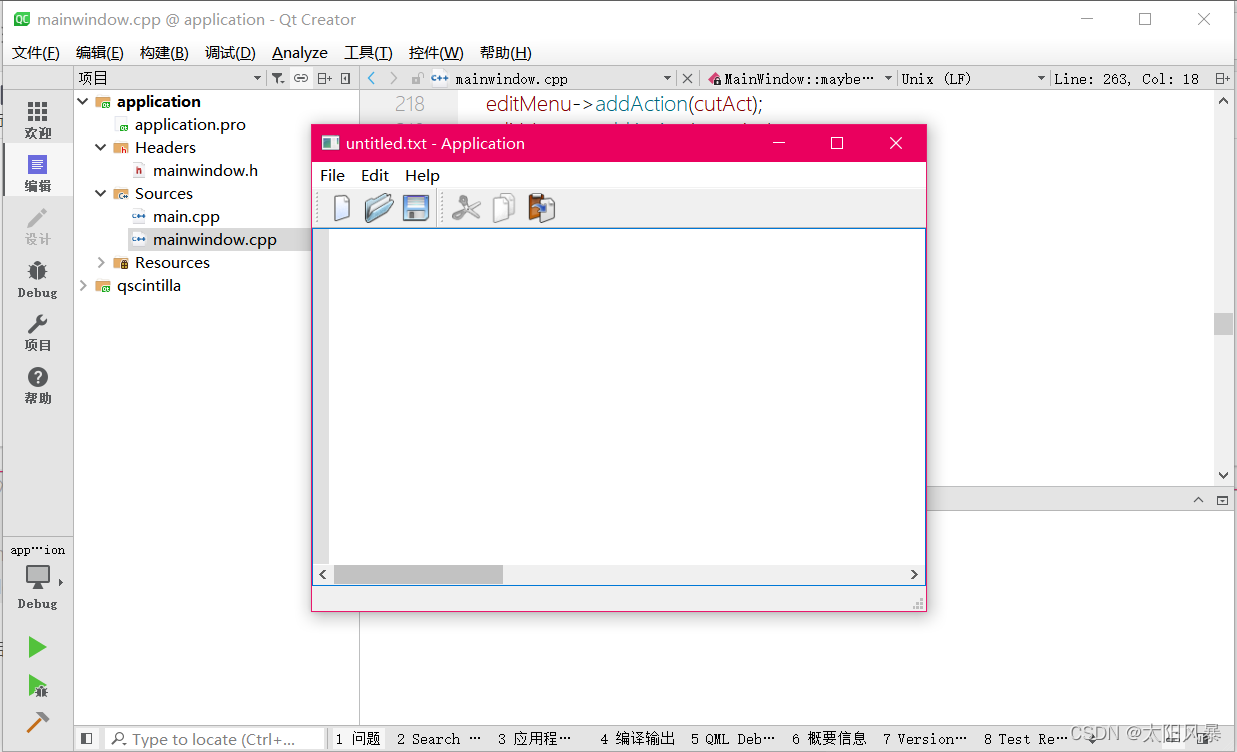1237x752 pixels.
Task: Click Paste clipboard icon in Application toolbar
Action: 541,207
